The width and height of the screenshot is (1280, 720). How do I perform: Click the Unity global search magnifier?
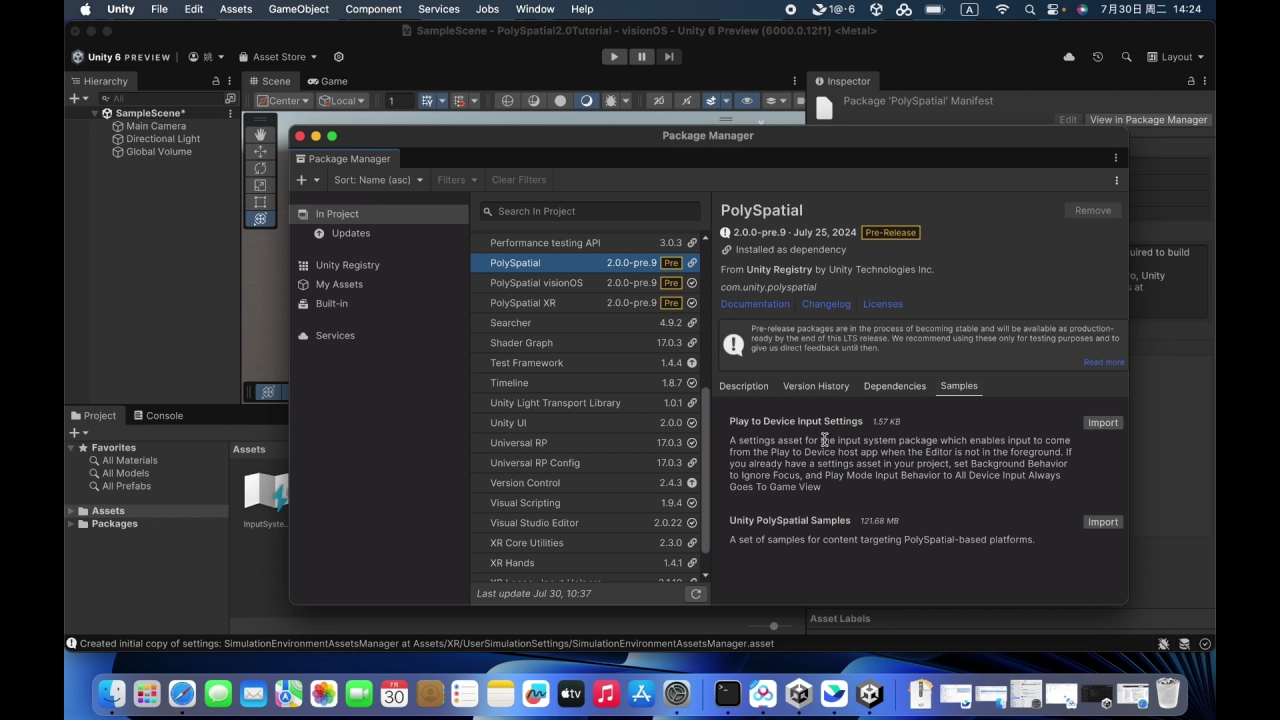[x=1126, y=57]
